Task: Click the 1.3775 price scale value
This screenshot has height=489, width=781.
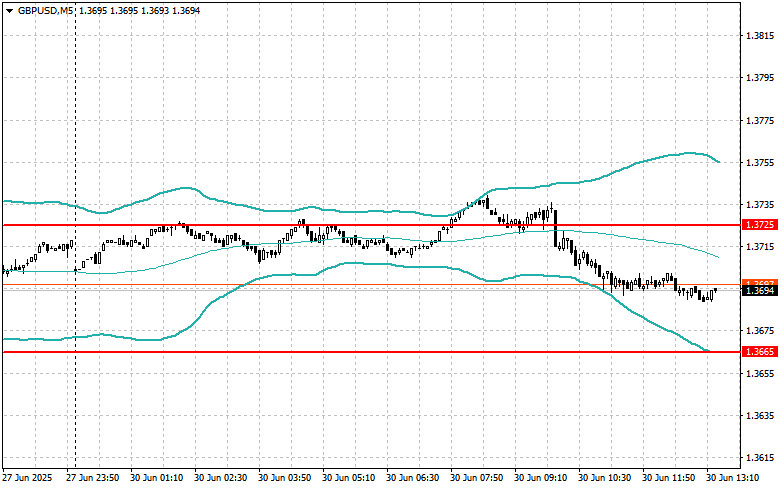Action: pos(761,121)
